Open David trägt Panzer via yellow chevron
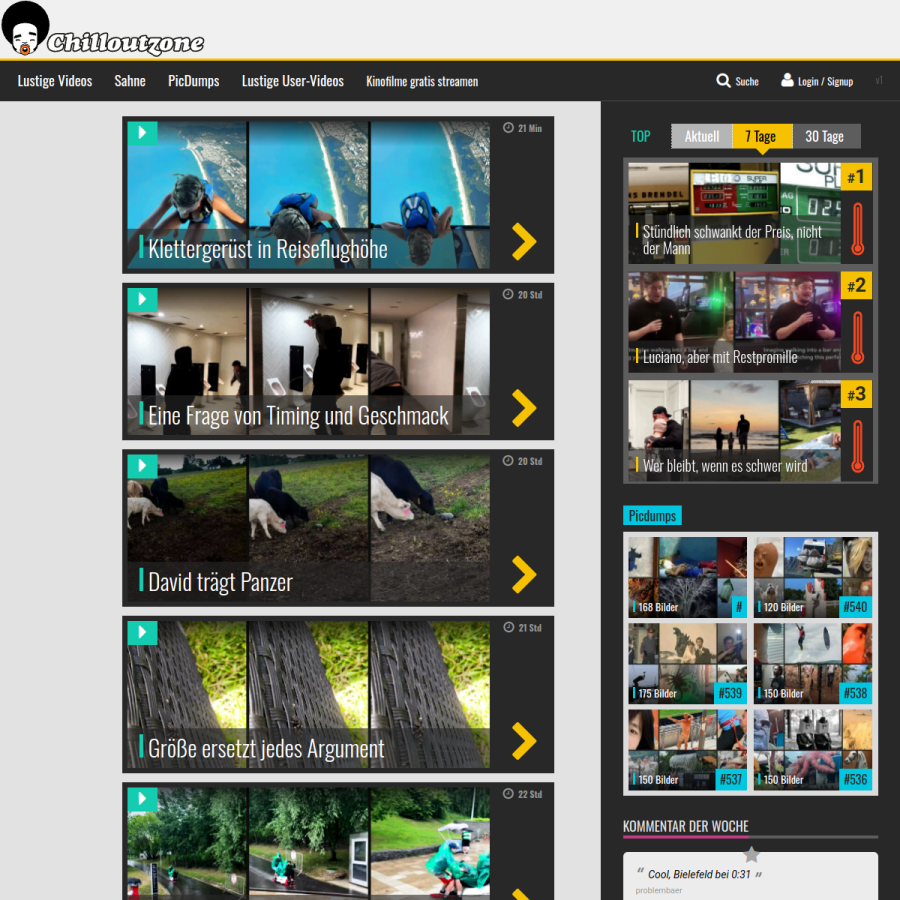The image size is (900, 900). [x=524, y=575]
